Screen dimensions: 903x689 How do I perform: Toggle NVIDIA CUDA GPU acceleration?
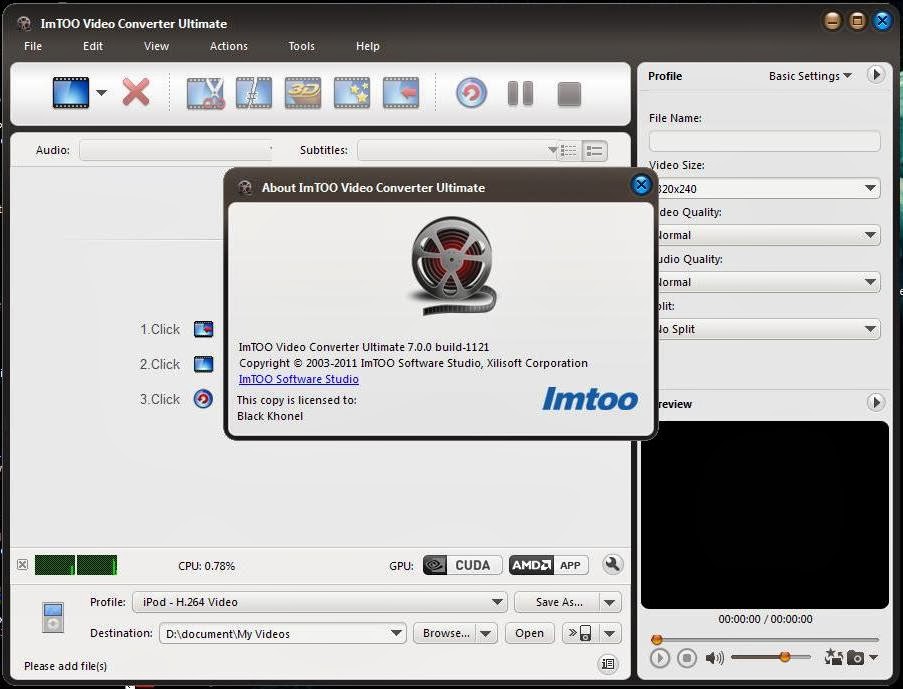[x=462, y=565]
